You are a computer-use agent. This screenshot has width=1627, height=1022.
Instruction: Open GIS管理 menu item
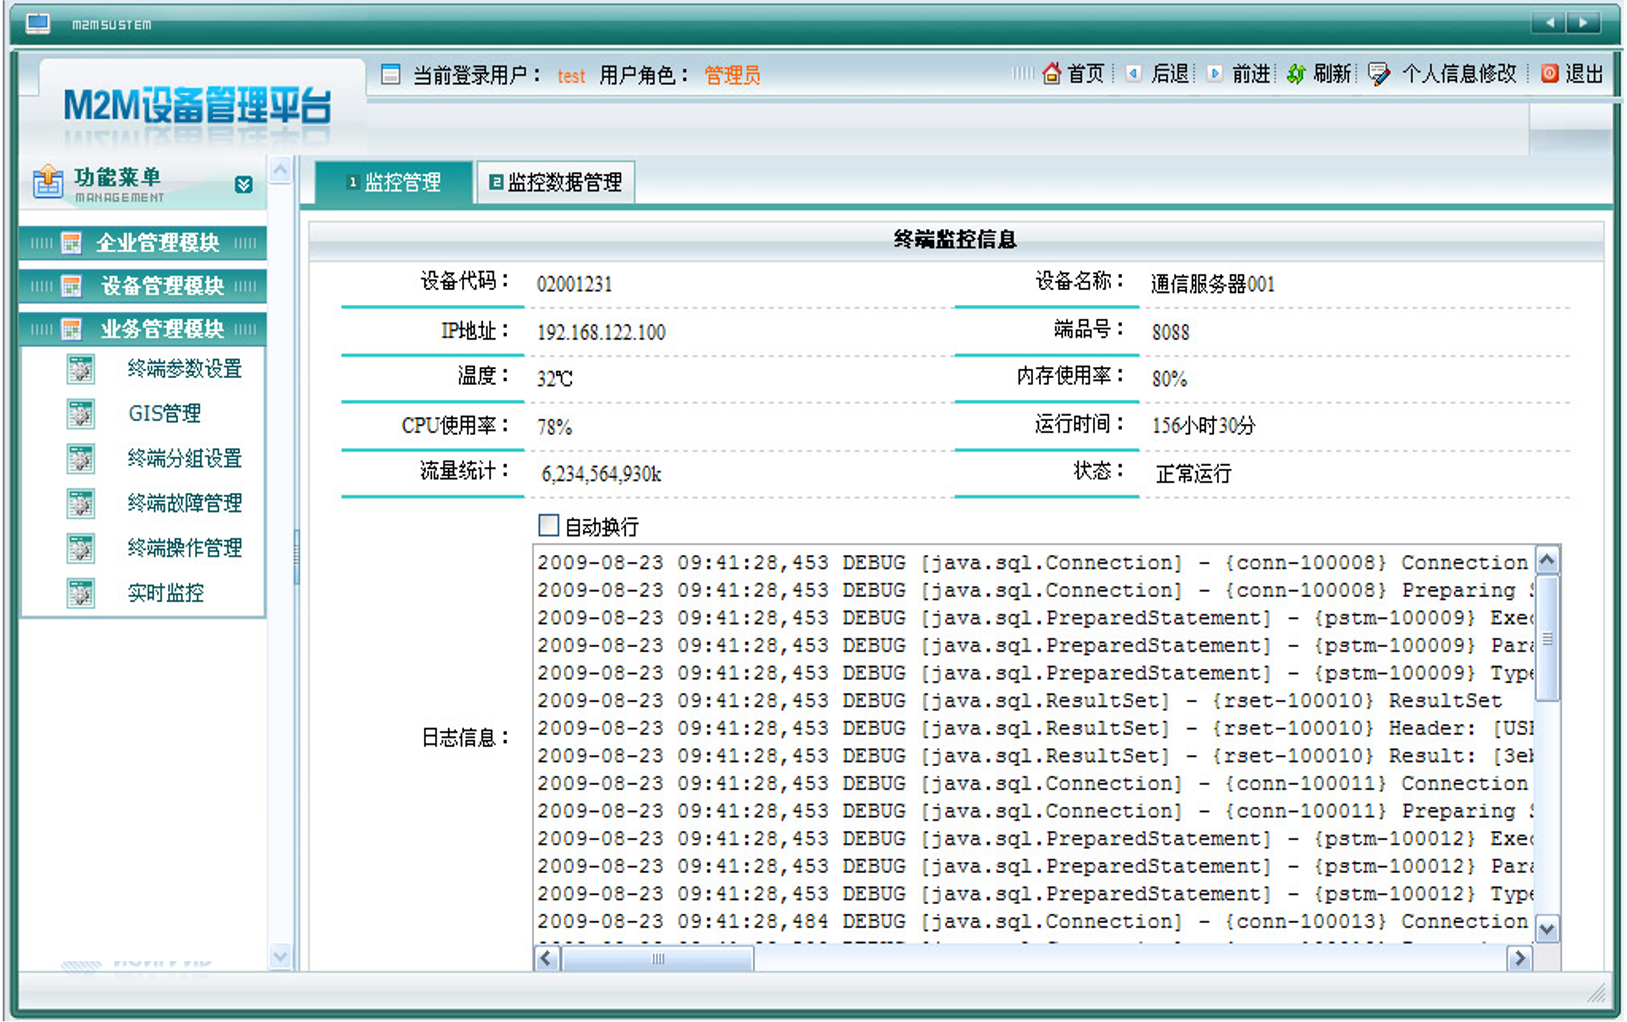[165, 413]
